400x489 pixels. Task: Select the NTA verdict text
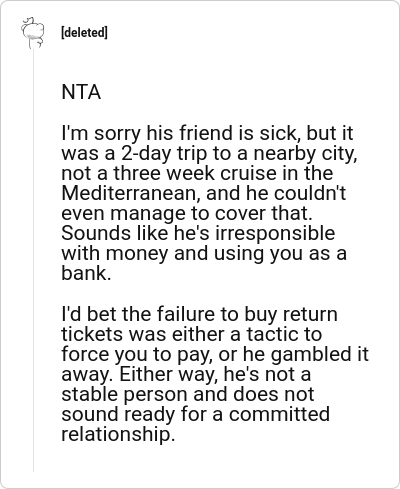(81, 92)
